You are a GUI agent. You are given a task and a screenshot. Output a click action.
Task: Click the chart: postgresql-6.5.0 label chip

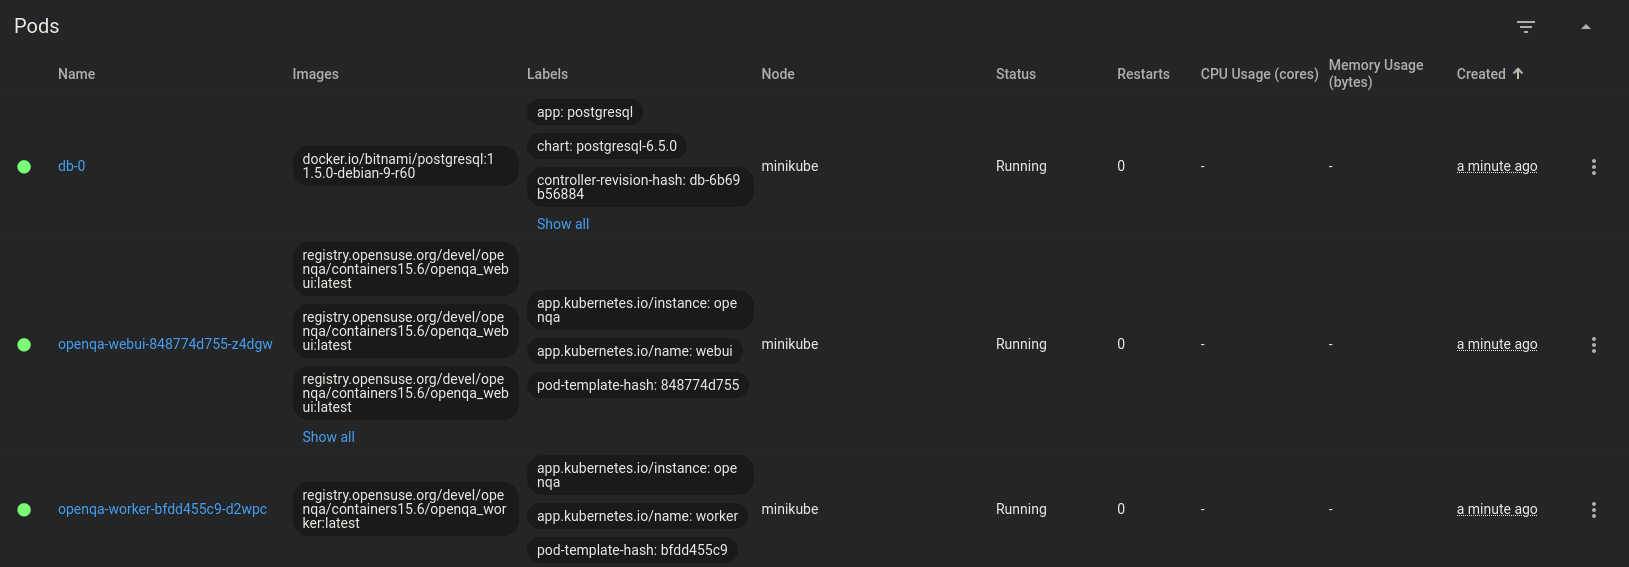tap(606, 146)
